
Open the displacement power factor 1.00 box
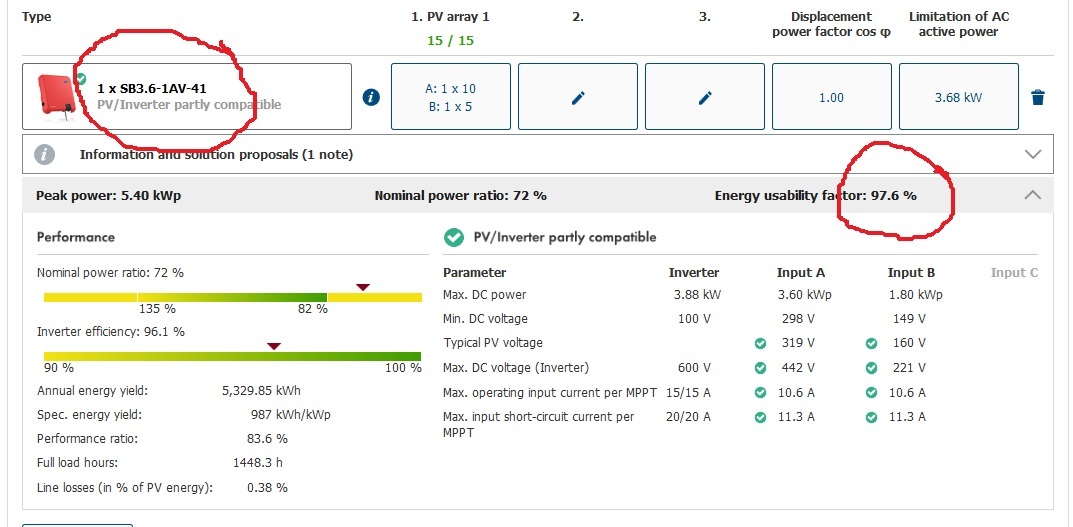[831, 97]
